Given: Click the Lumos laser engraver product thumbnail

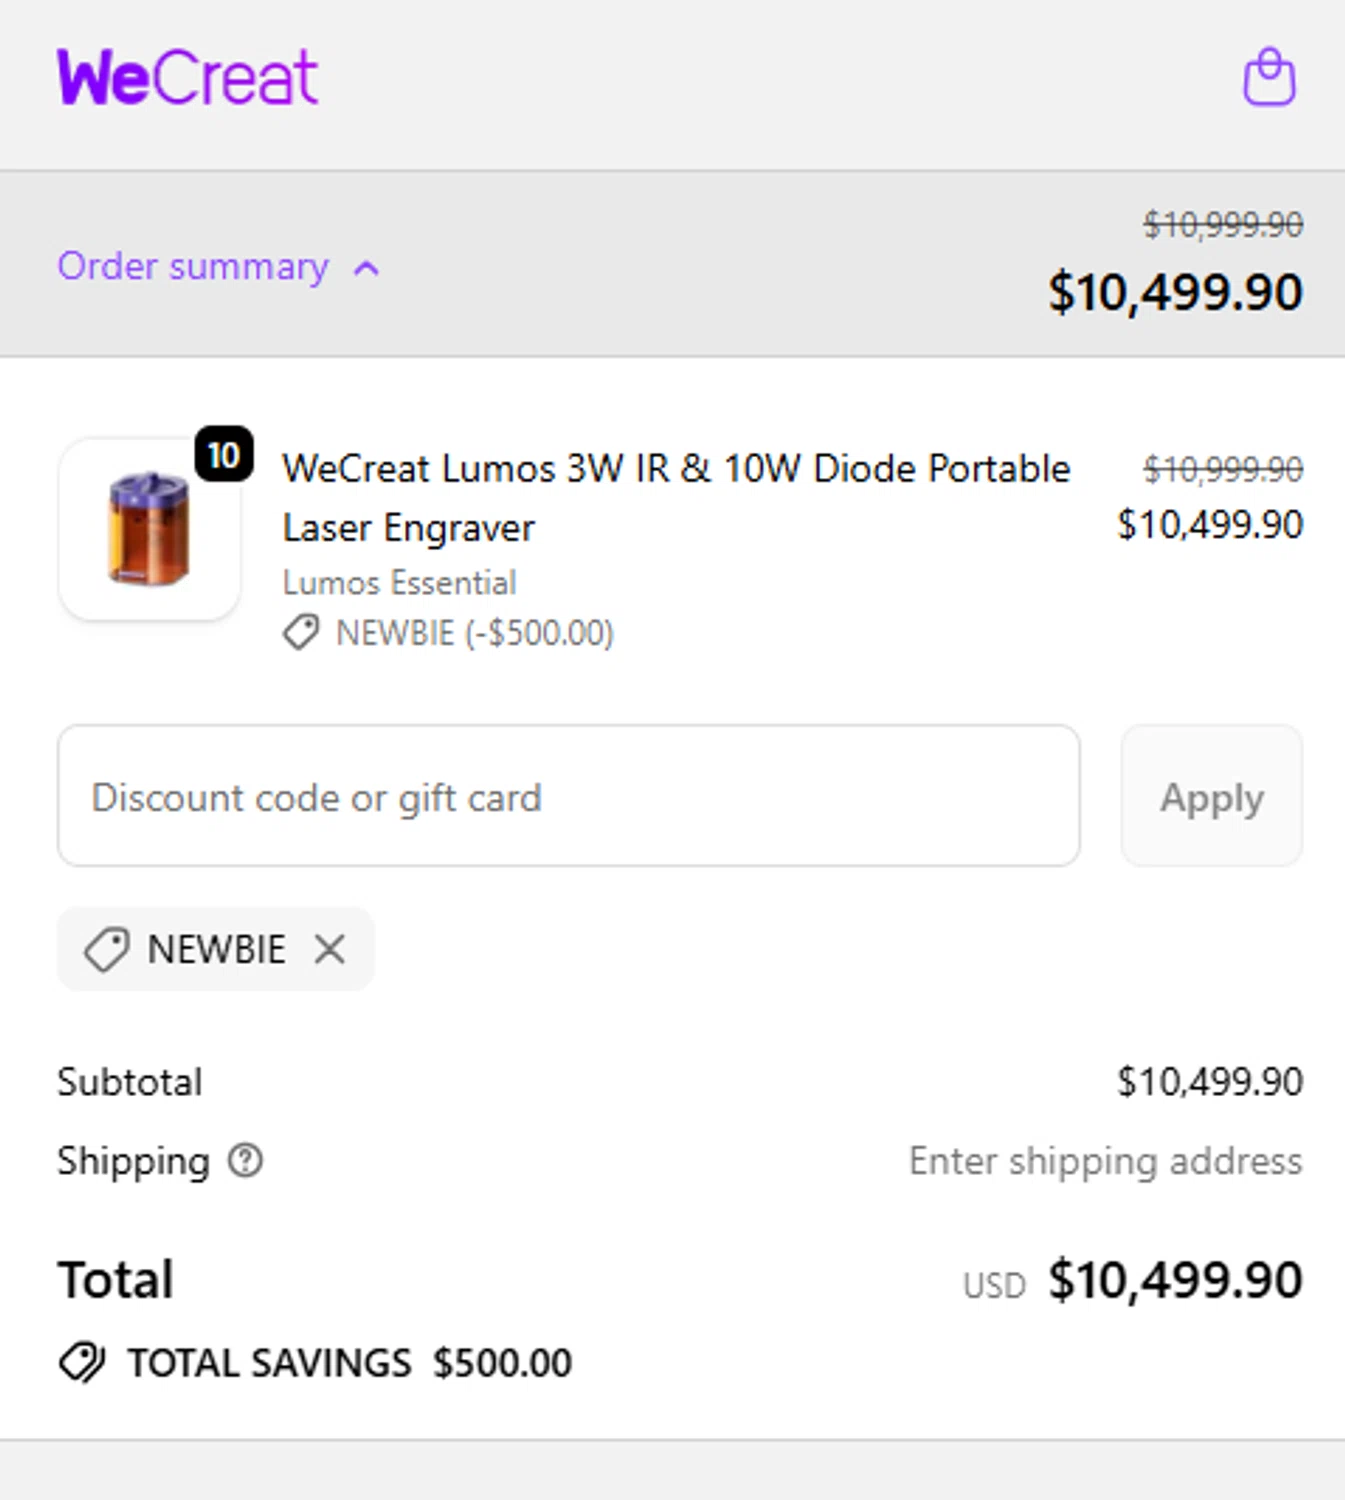Looking at the screenshot, I should click(149, 529).
